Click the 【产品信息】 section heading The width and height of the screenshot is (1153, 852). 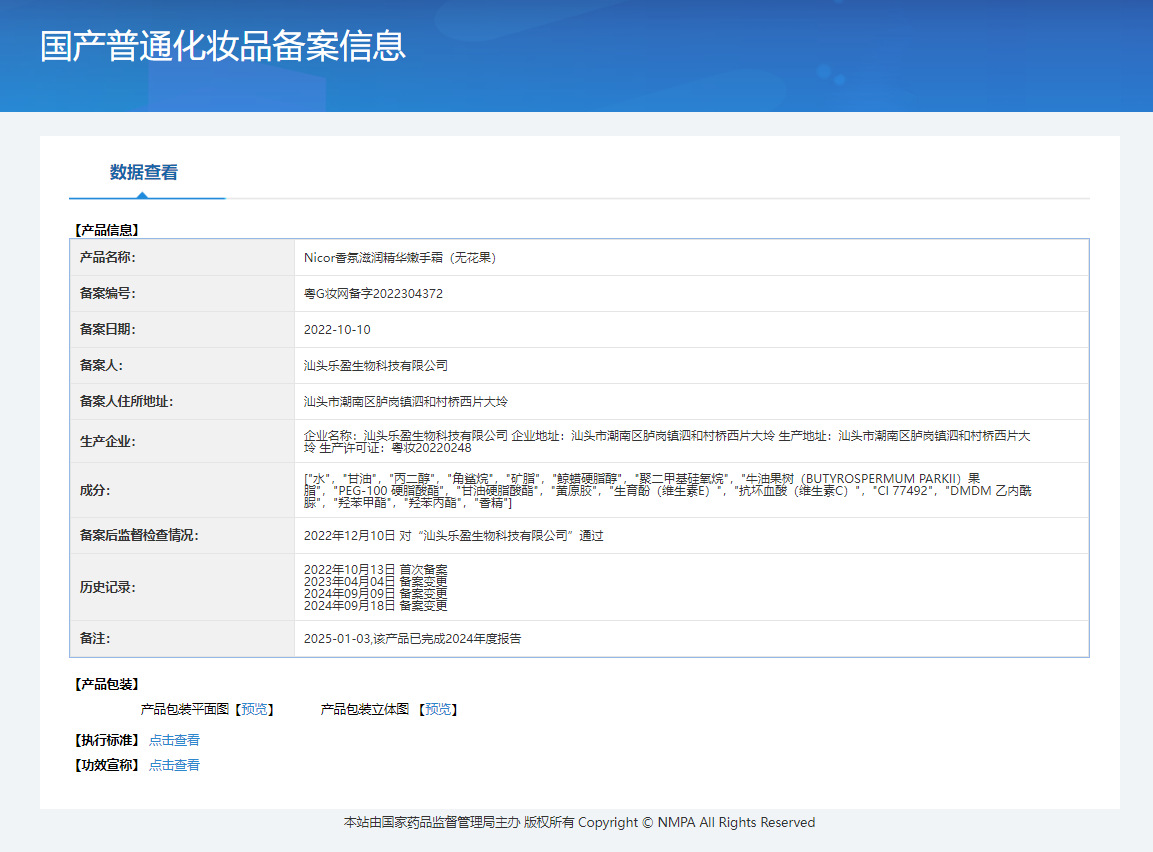107,230
